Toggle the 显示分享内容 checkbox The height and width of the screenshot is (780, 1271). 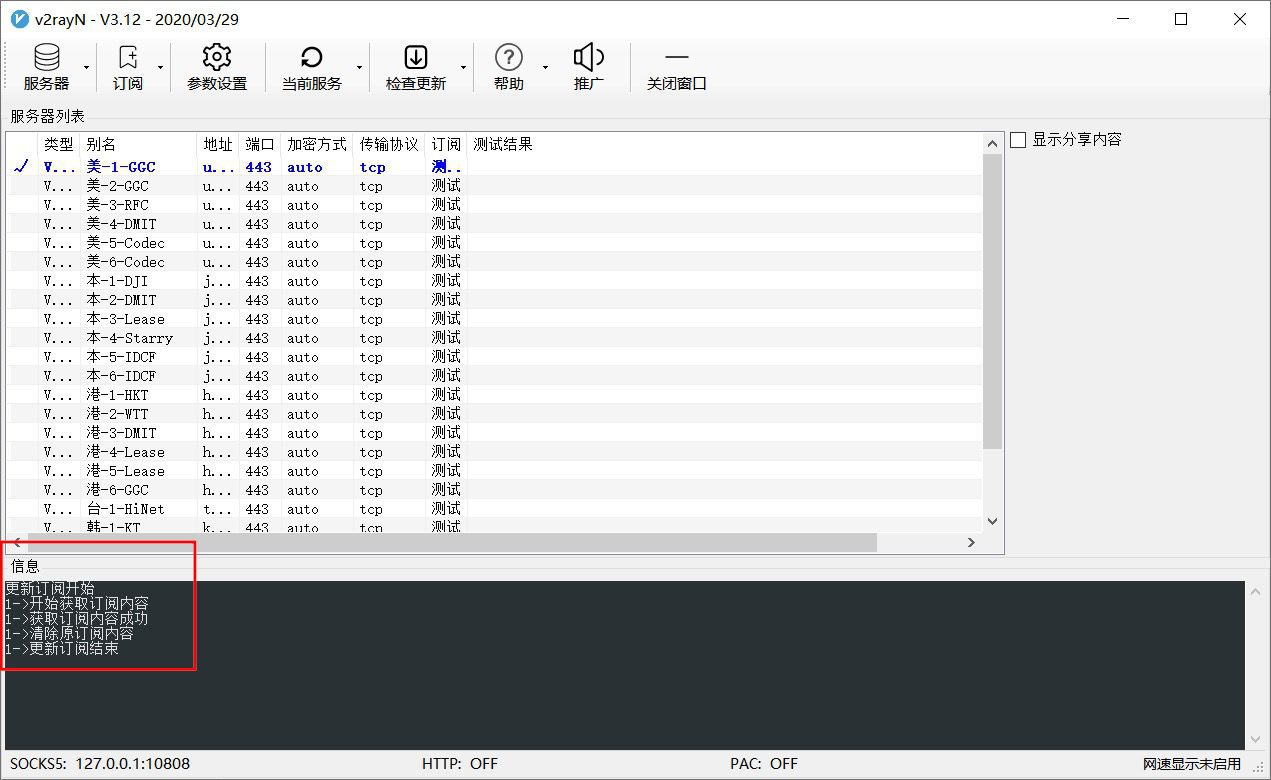1018,140
